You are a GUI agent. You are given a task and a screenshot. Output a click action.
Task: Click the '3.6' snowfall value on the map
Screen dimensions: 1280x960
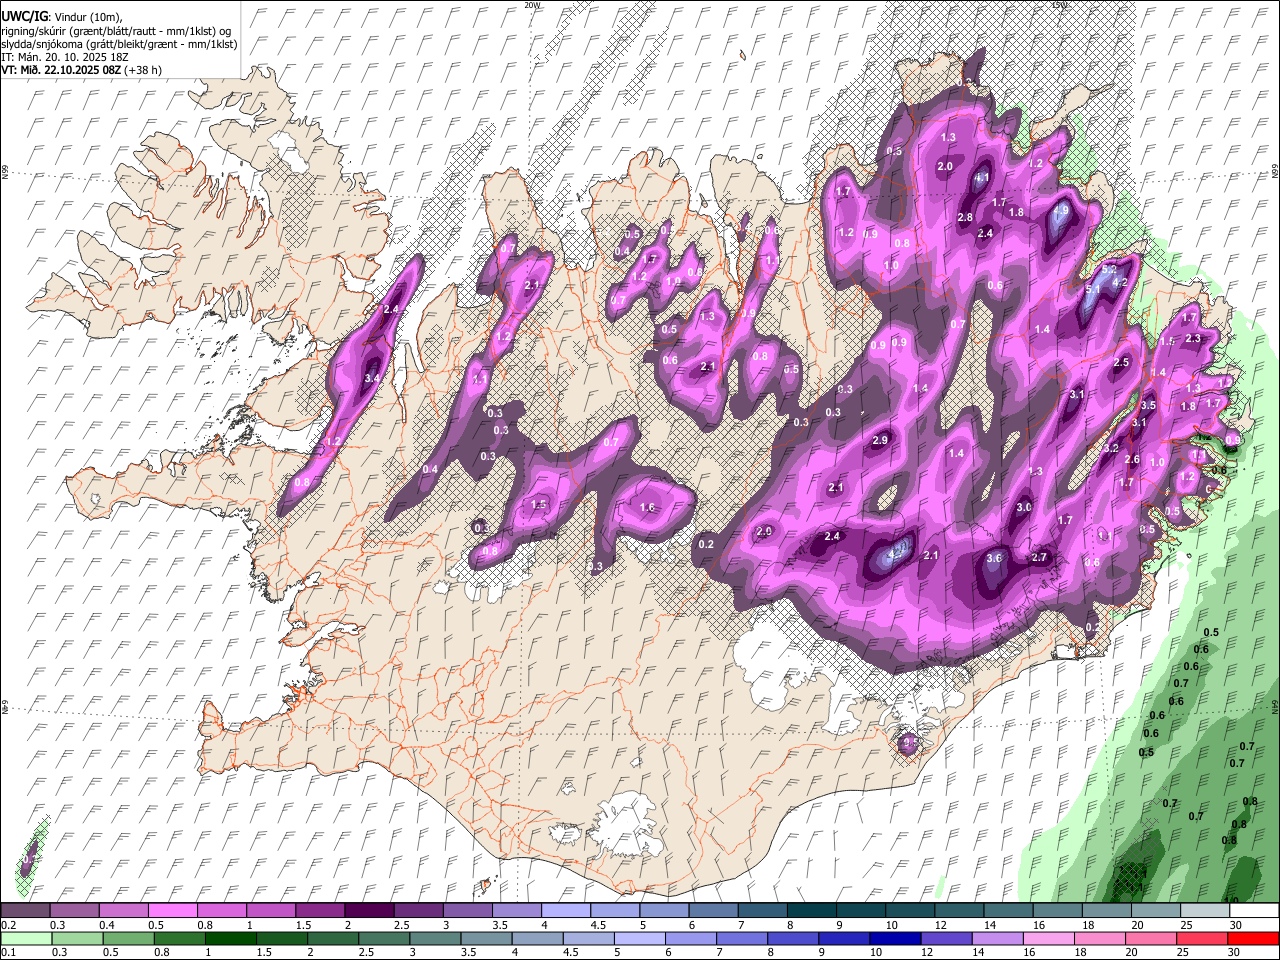[994, 558]
